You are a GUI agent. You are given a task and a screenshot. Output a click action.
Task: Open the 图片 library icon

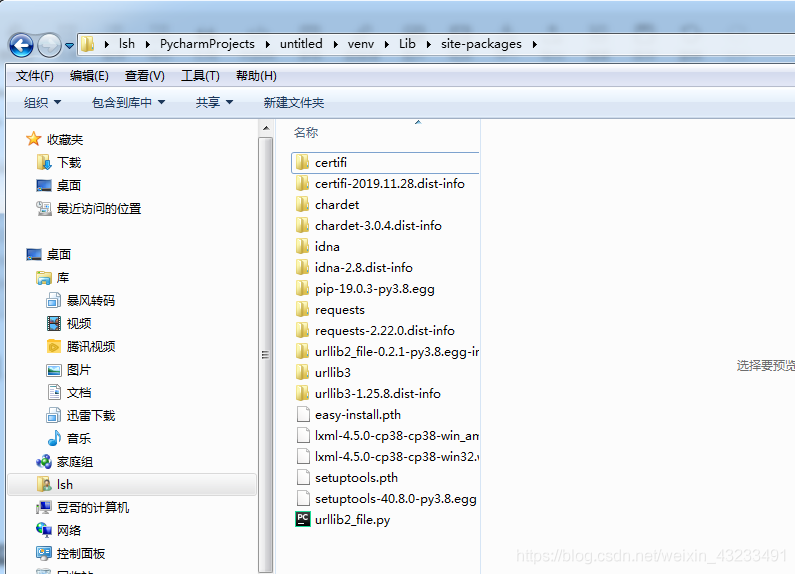point(54,370)
